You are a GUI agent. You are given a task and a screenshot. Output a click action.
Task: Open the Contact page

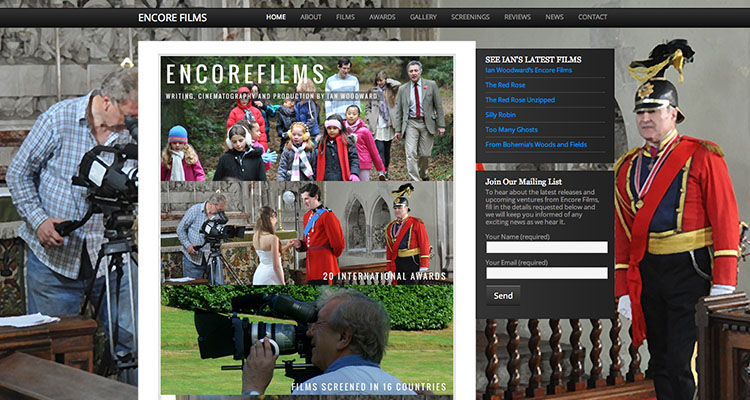(x=593, y=17)
